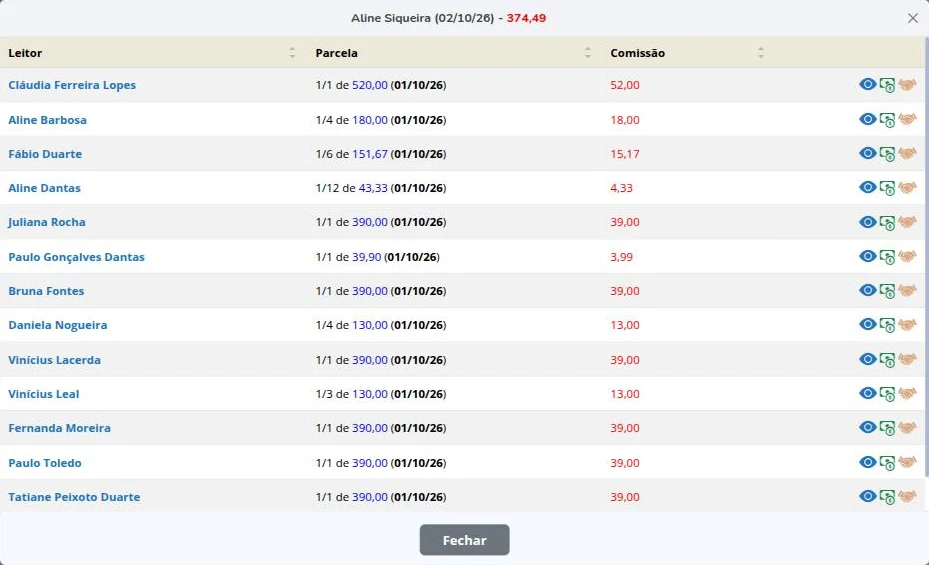Open Juliana Rocha reader link
This screenshot has width=929, height=565.
pyautogui.click(x=46, y=222)
